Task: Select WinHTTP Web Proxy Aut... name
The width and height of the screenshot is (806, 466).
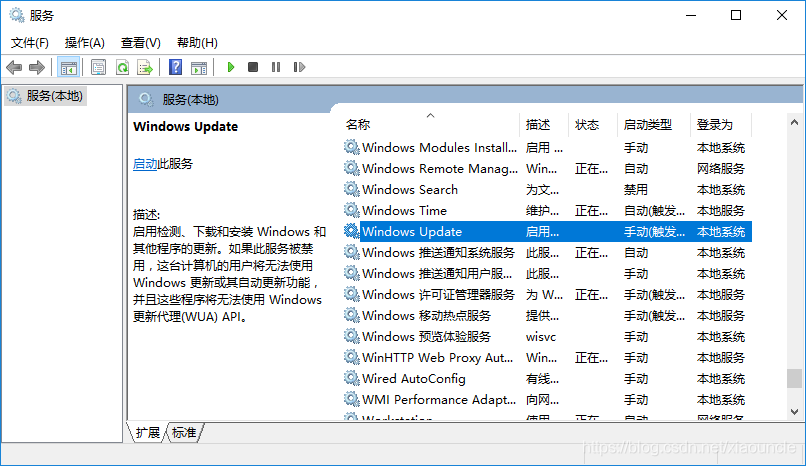Action: tap(437, 358)
